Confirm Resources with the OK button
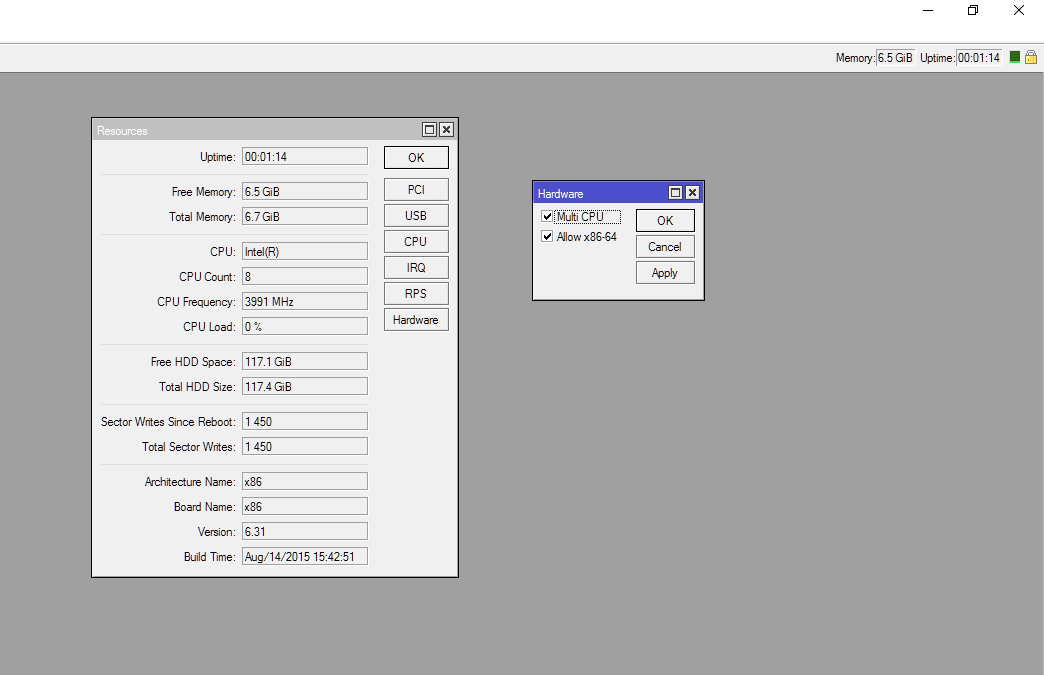Screen dimensions: 1044x675 (416, 157)
